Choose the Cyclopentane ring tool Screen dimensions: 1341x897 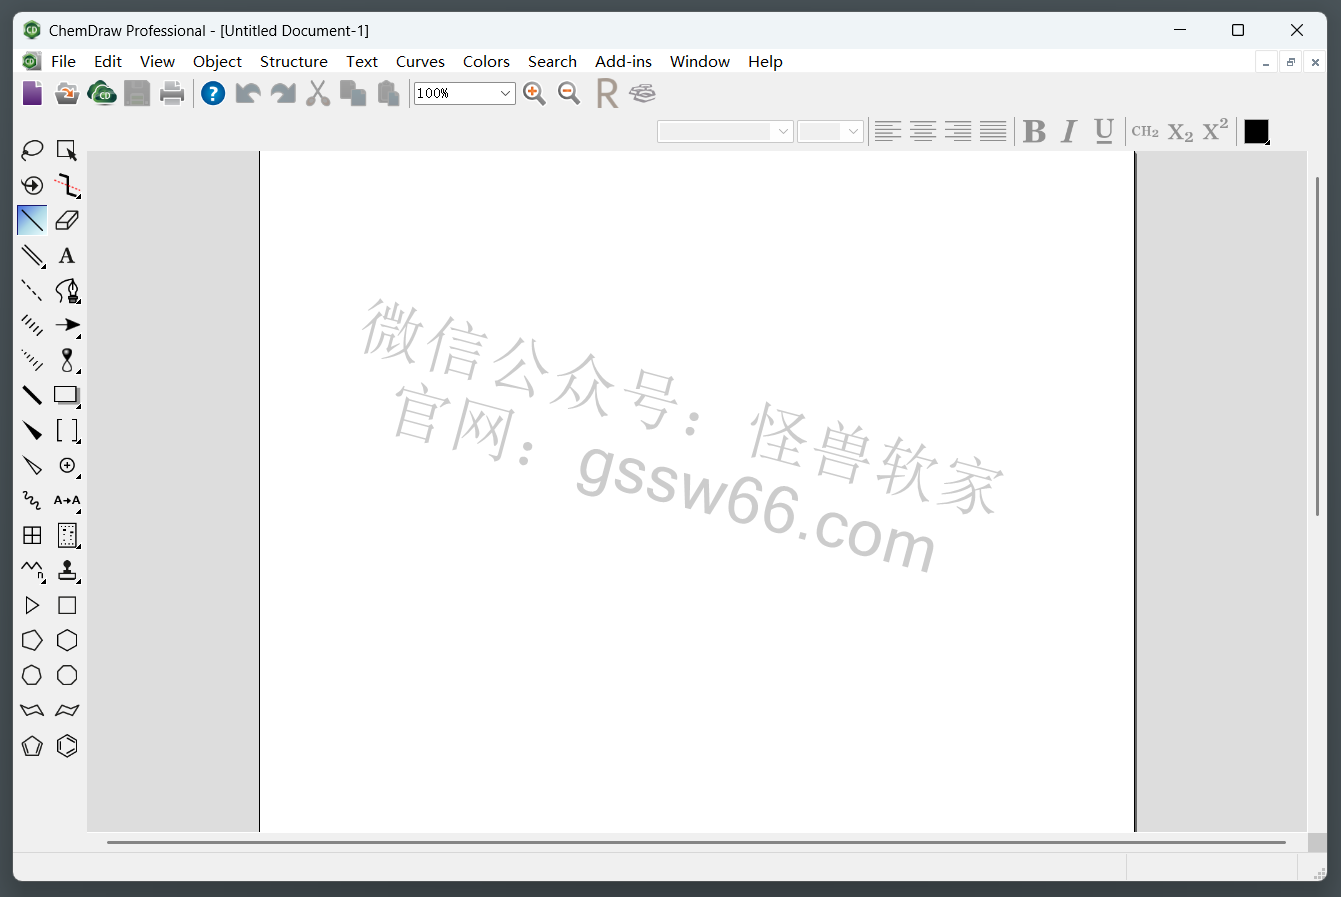32,640
